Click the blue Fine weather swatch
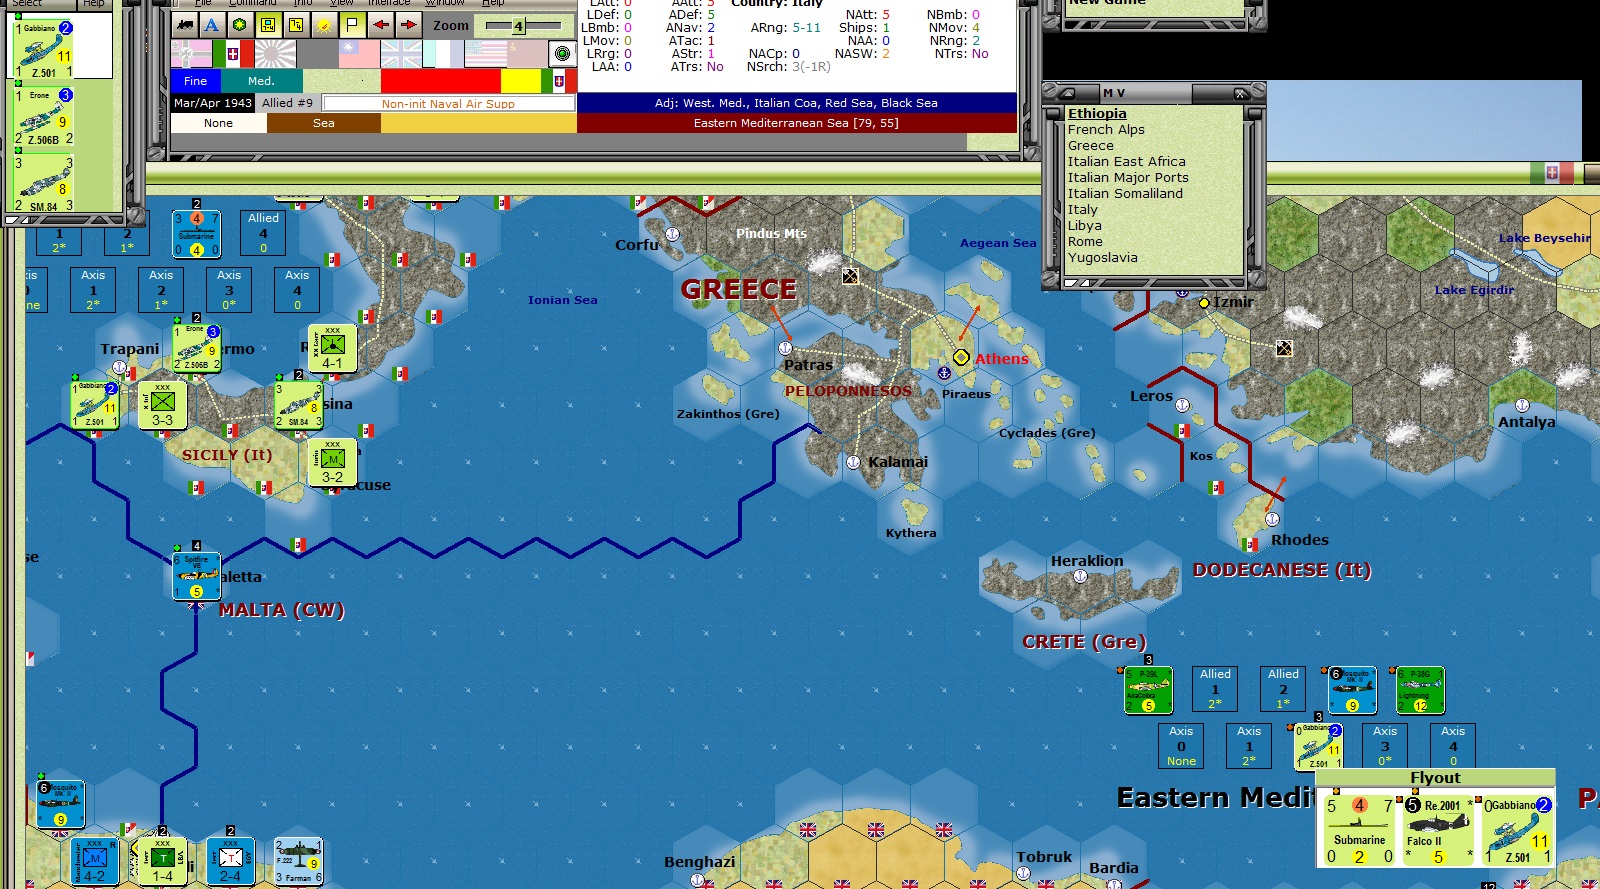The image size is (1600, 889). click(196, 81)
